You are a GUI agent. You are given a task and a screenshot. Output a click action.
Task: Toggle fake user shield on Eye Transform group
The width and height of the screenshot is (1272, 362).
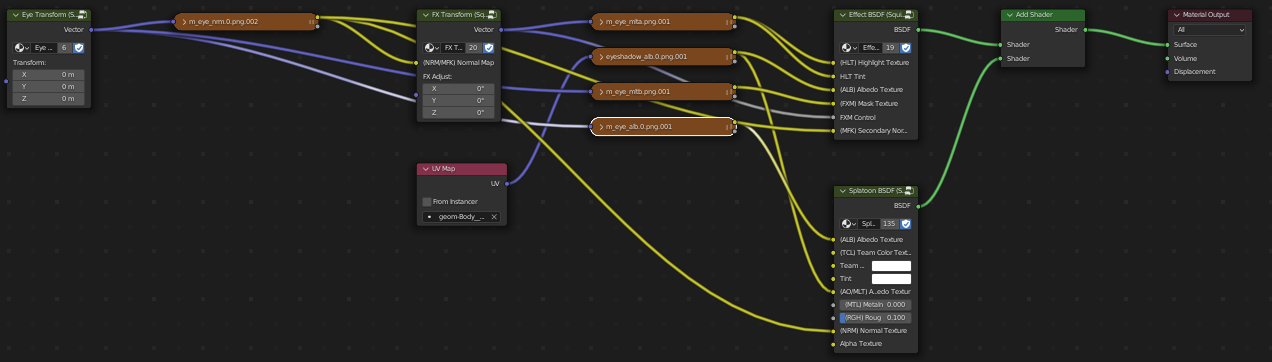pyautogui.click(x=79, y=47)
